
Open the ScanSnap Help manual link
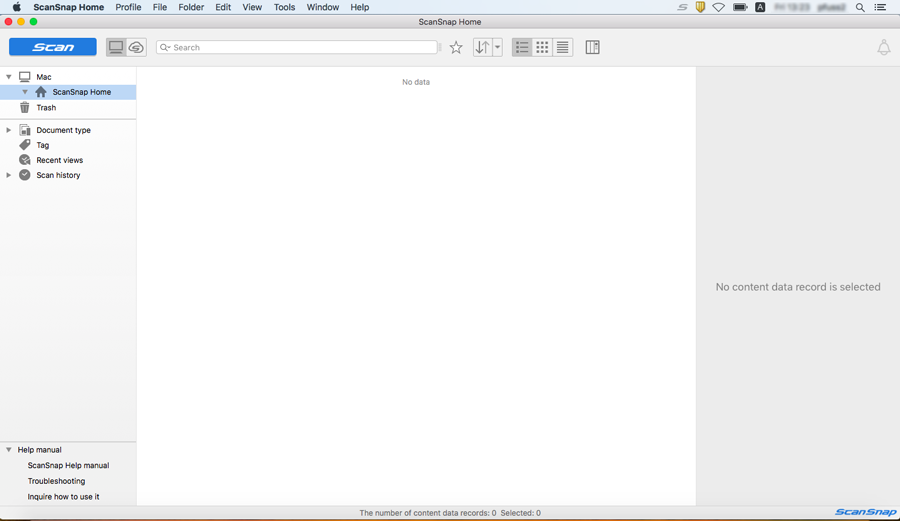(68, 465)
